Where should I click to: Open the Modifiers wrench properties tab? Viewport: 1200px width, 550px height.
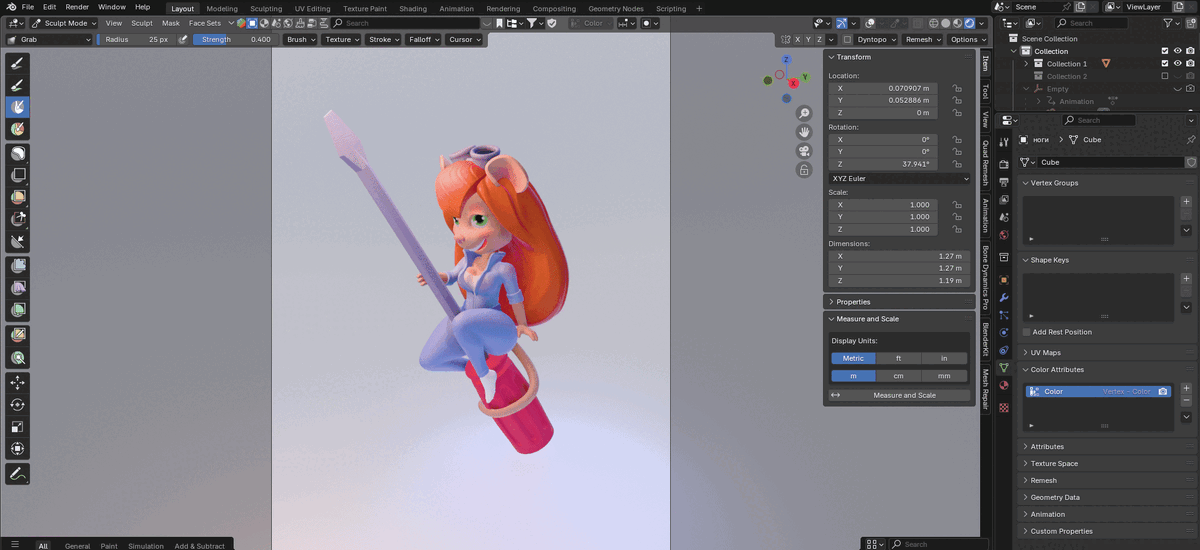1004,298
